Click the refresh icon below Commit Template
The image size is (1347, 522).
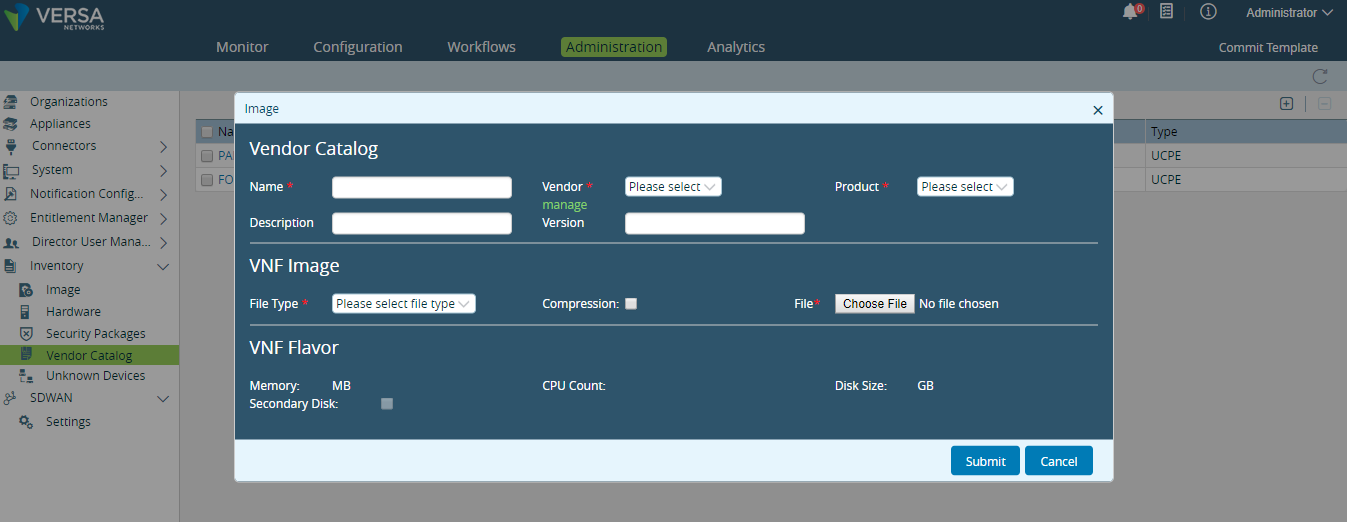tap(1319, 76)
